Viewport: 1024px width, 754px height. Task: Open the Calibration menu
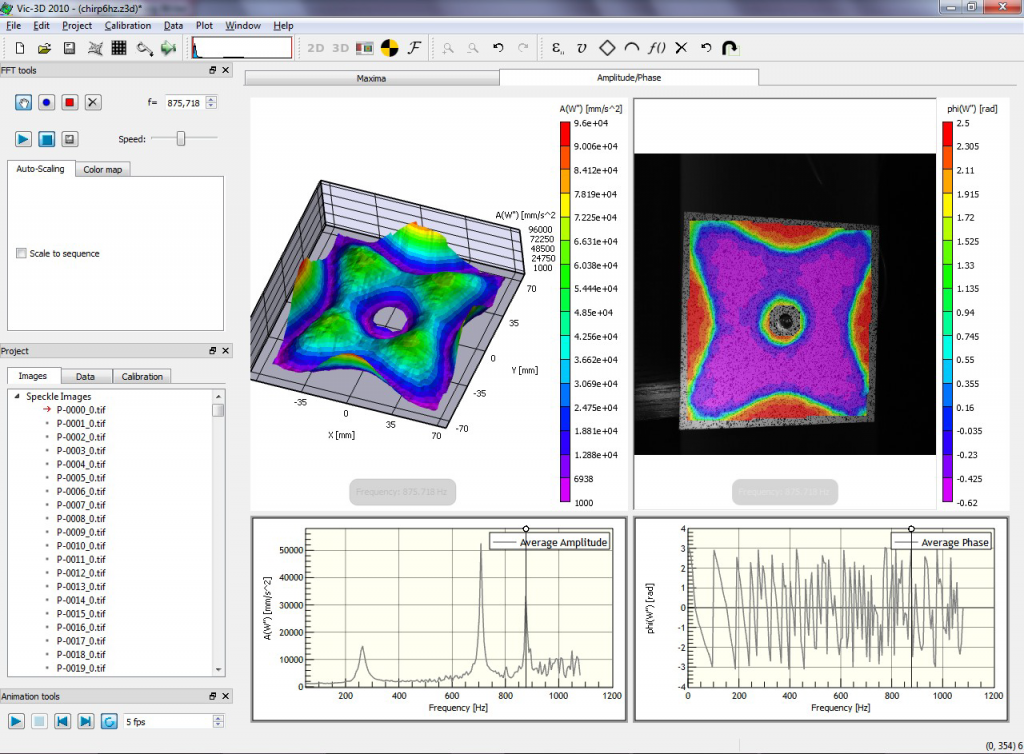[x=127, y=25]
